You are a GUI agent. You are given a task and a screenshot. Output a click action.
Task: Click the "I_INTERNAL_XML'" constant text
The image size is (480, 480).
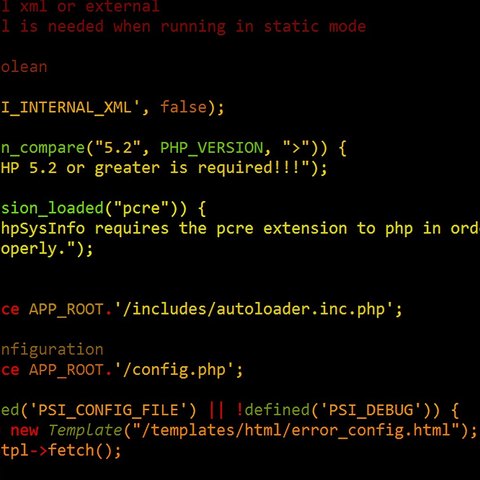(70, 108)
